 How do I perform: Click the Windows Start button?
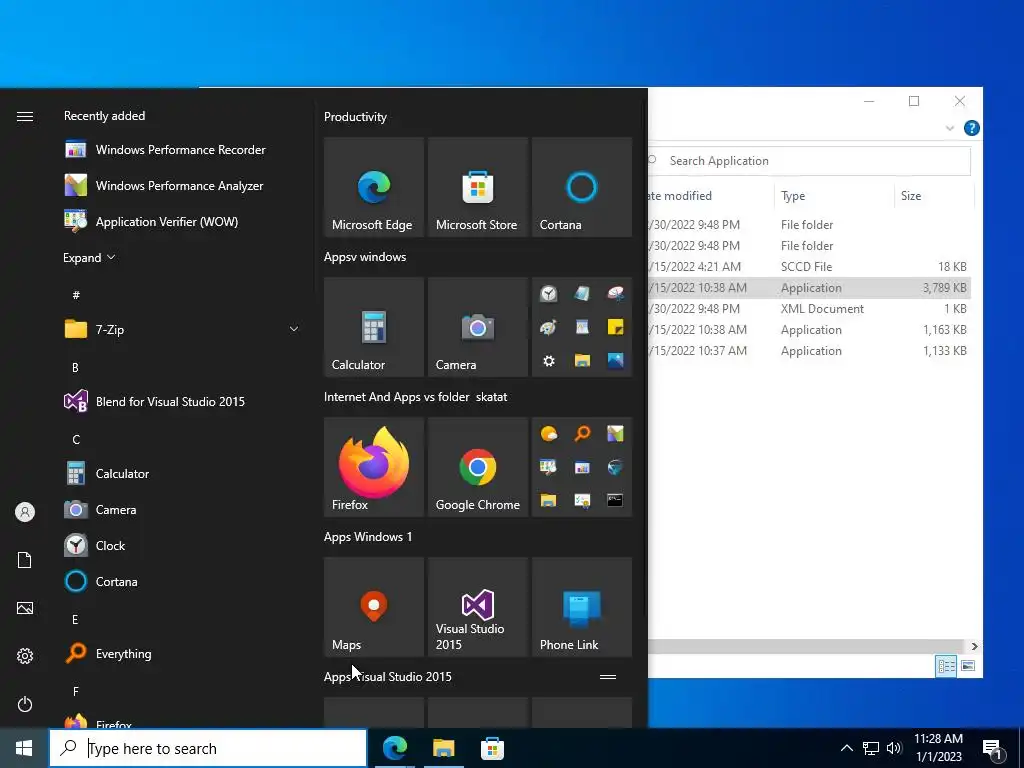tap(24, 748)
